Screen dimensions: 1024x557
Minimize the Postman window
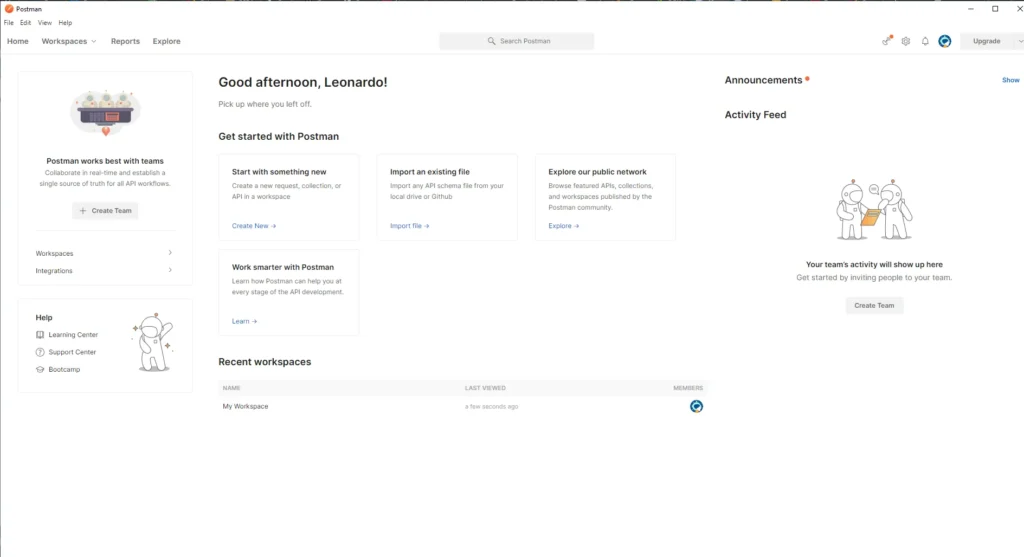pyautogui.click(x=970, y=9)
